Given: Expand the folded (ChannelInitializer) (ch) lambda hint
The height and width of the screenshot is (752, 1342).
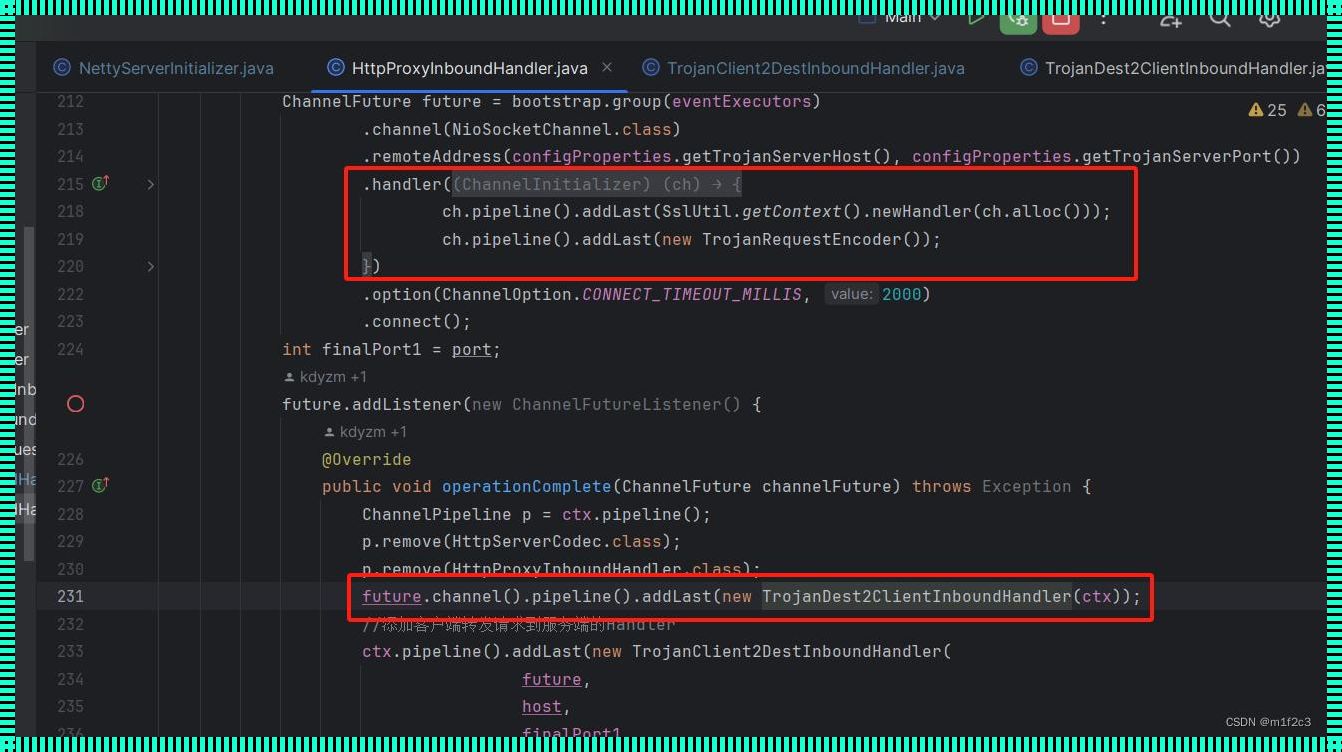Looking at the screenshot, I should [597, 184].
